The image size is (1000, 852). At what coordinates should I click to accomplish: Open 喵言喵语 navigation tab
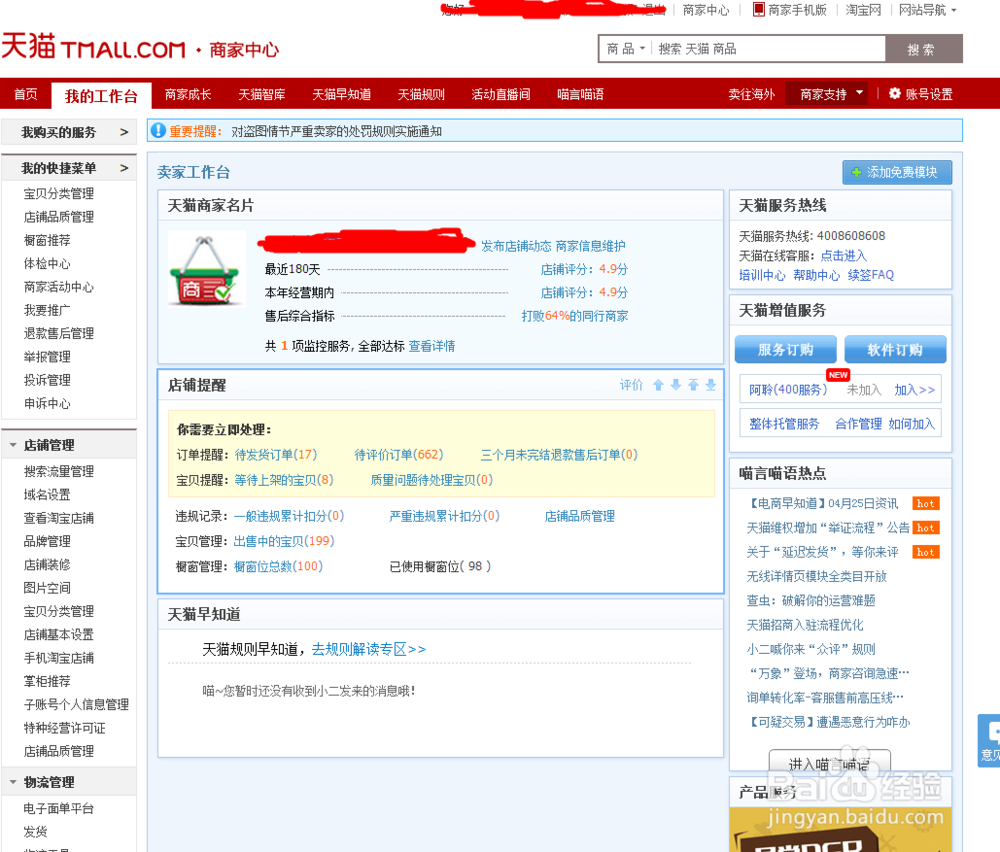point(580,94)
